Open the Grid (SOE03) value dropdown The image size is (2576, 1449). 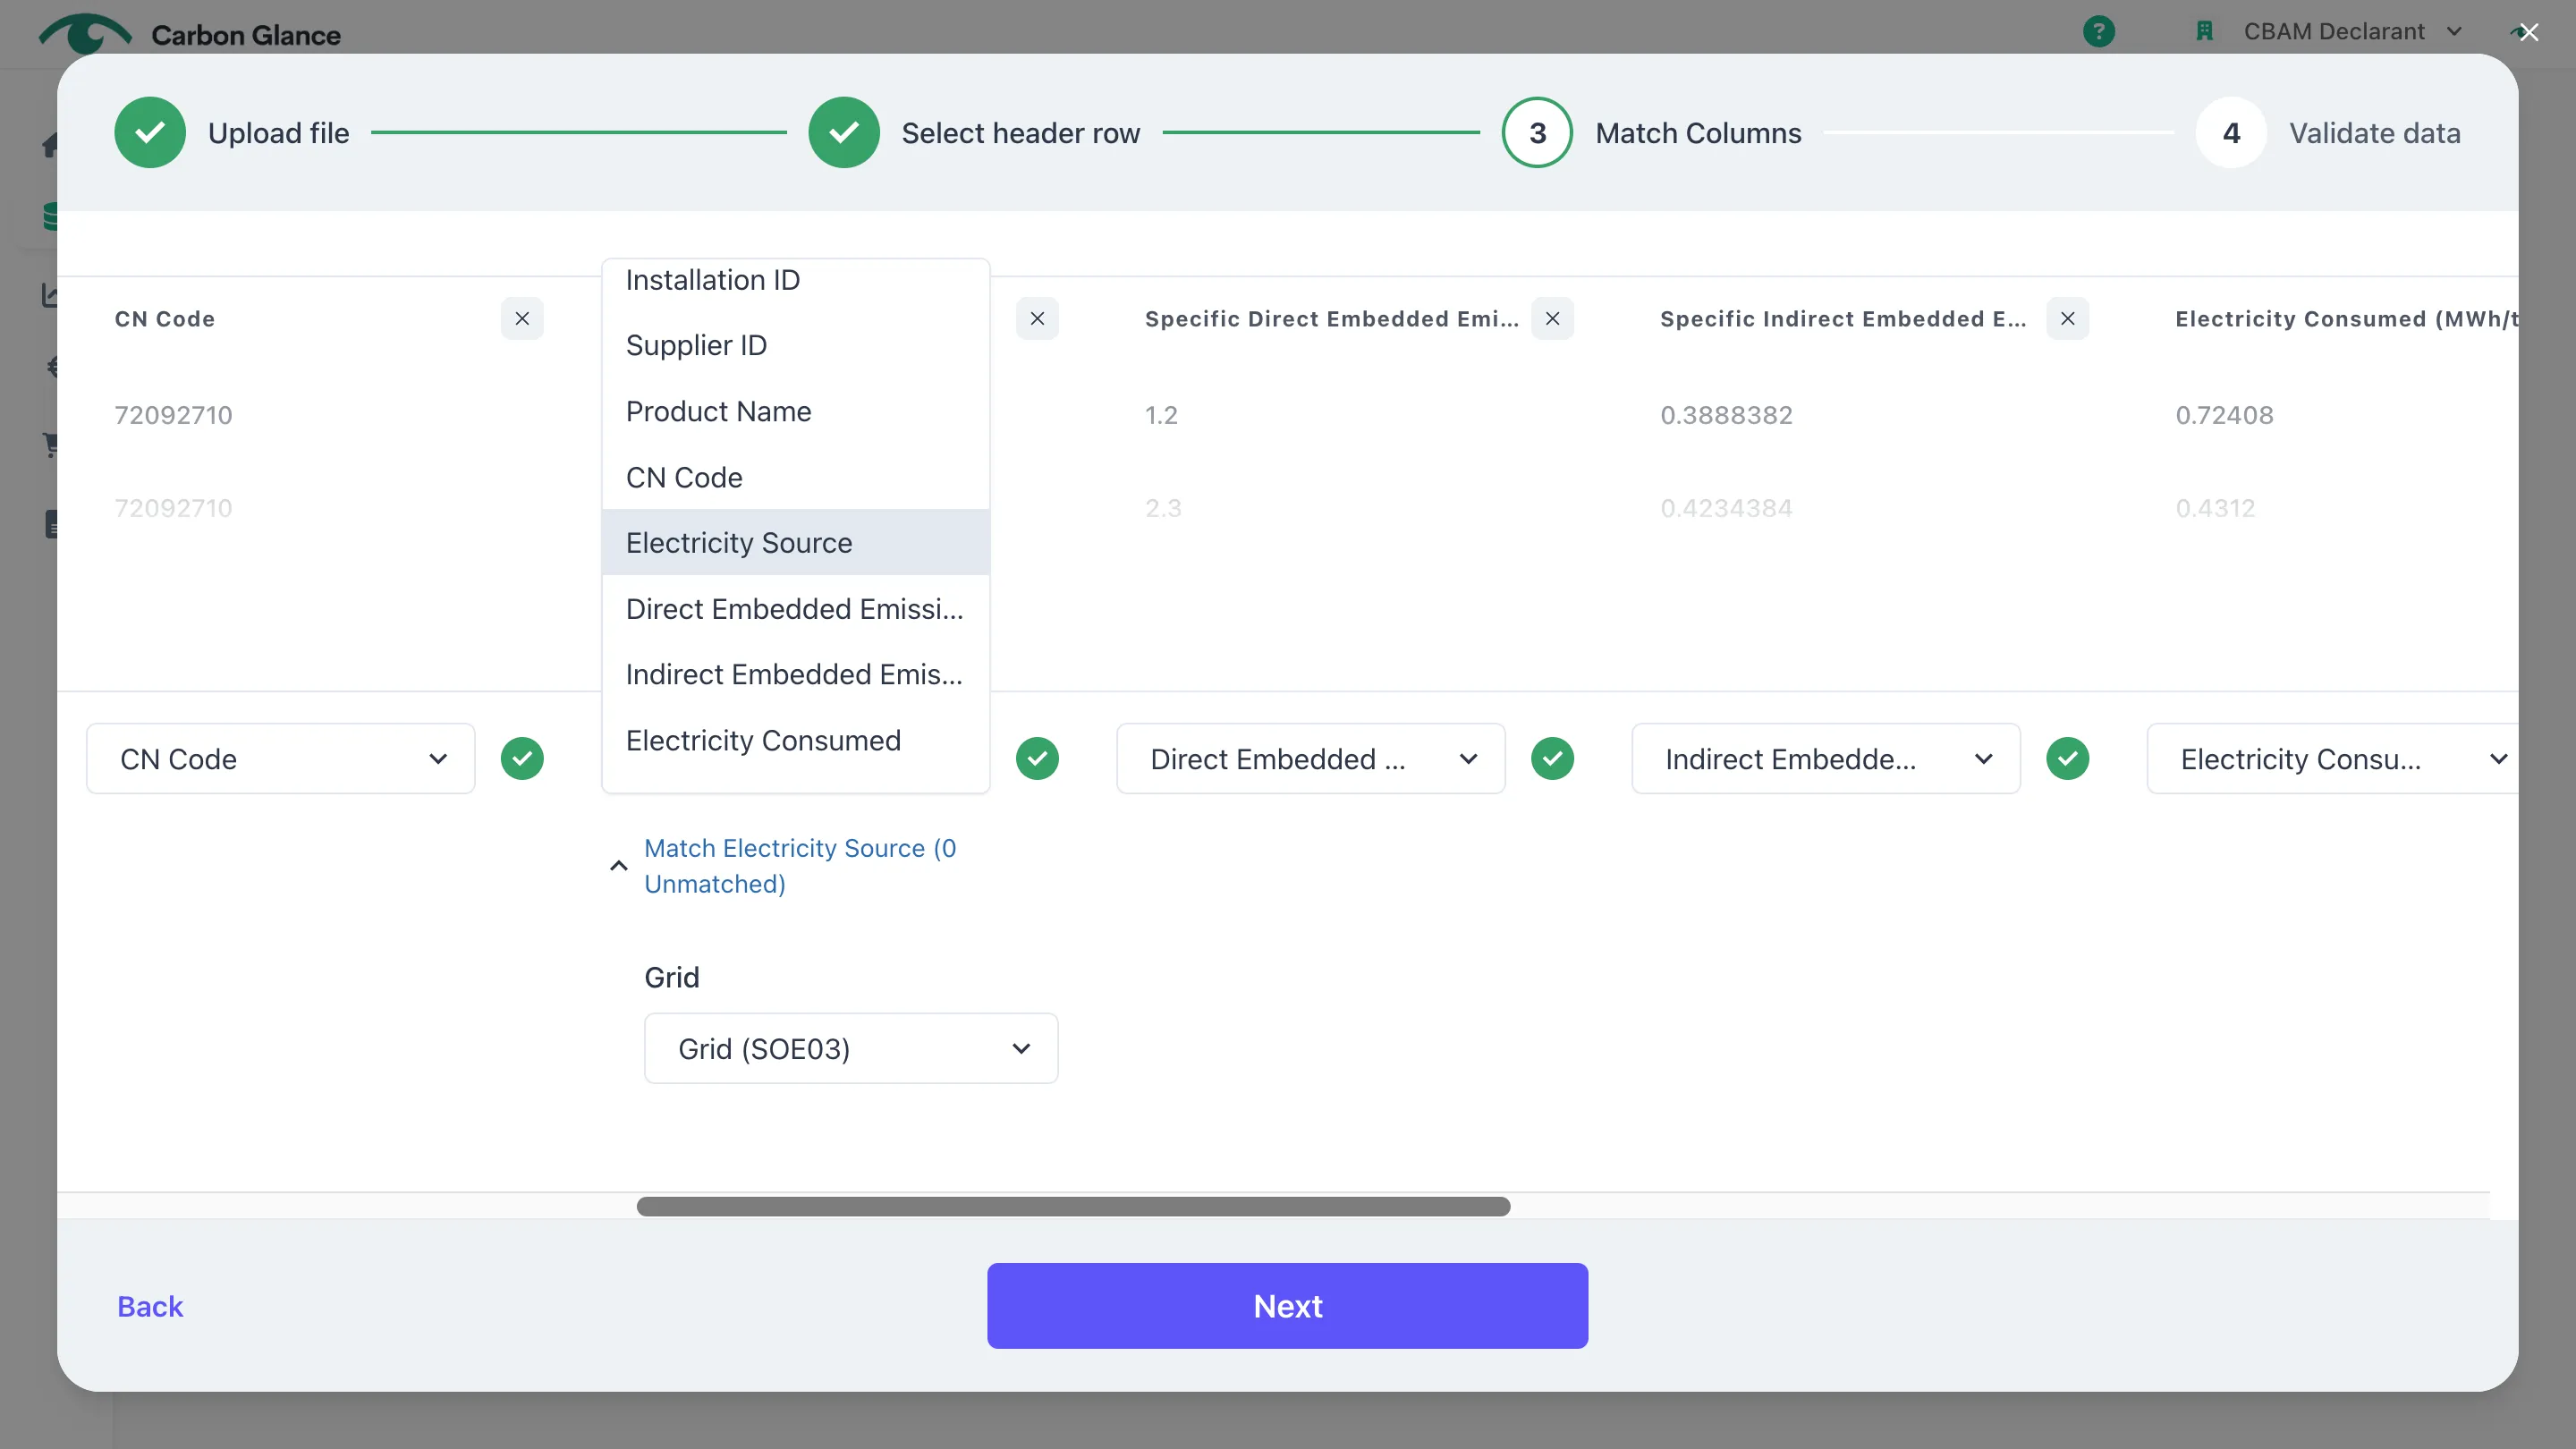coord(851,1048)
